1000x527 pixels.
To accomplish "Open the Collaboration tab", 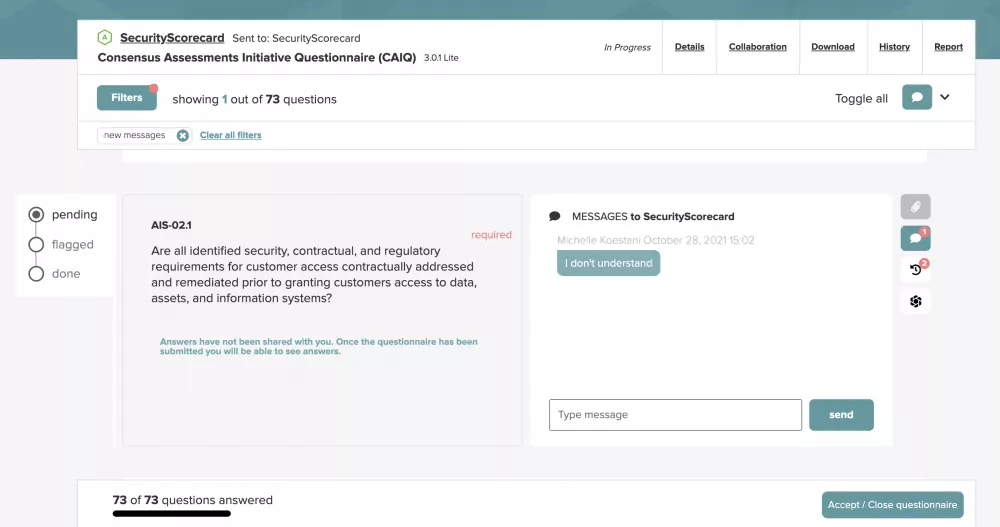I will [758, 47].
